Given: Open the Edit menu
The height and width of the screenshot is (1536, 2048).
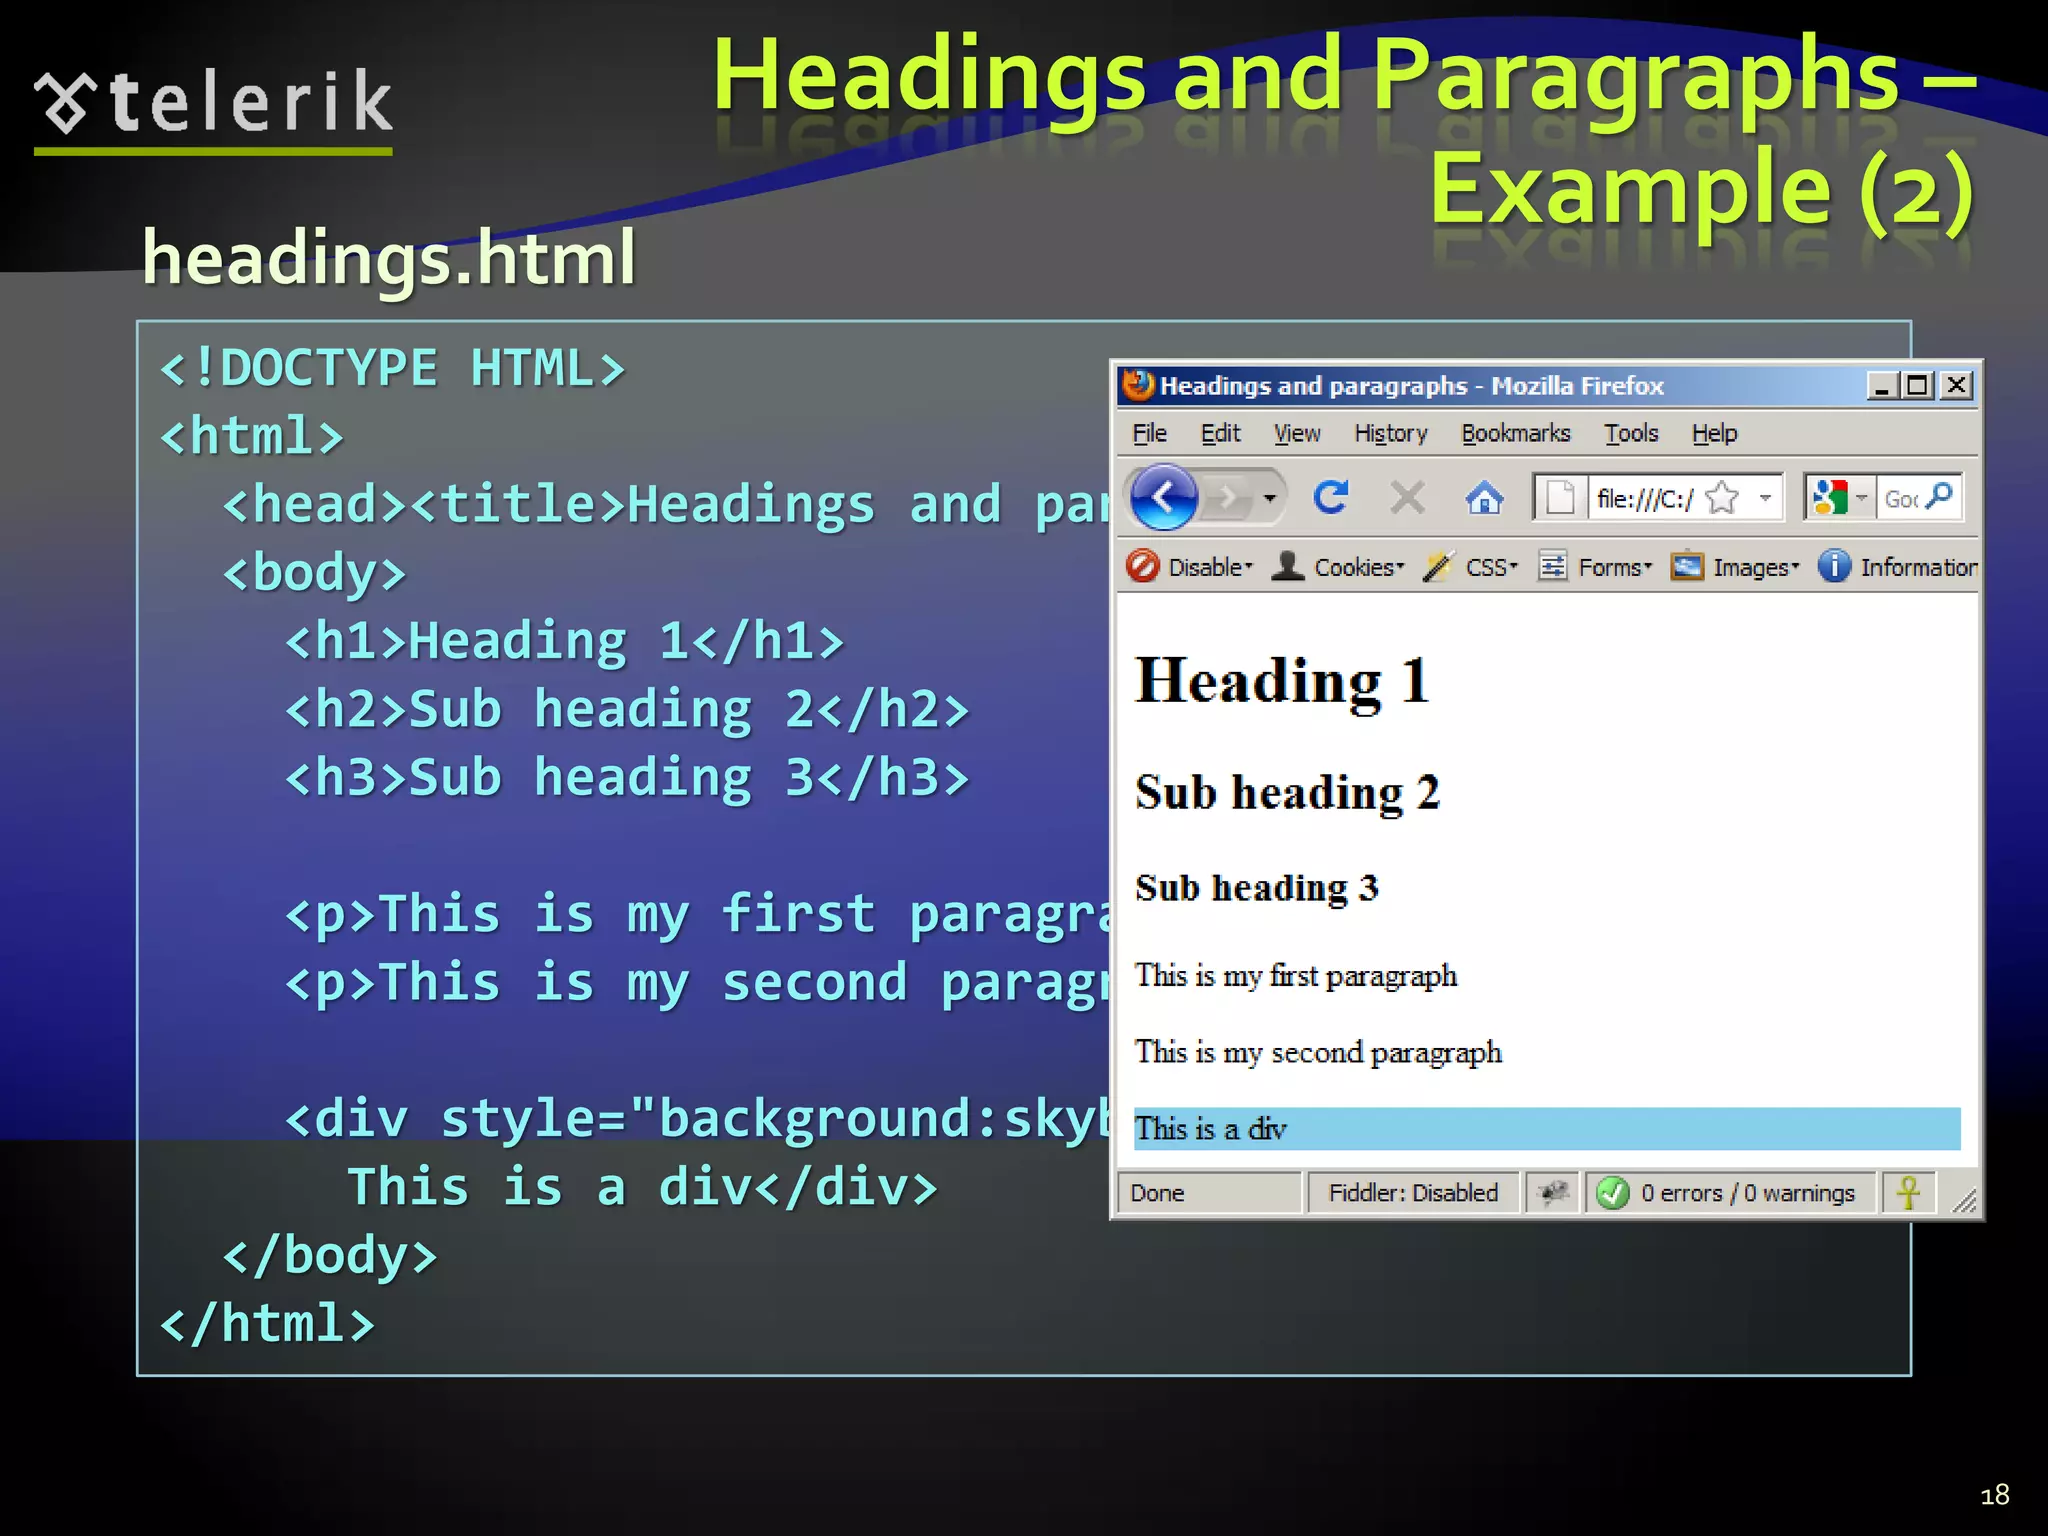Looking at the screenshot, I should 1220,433.
